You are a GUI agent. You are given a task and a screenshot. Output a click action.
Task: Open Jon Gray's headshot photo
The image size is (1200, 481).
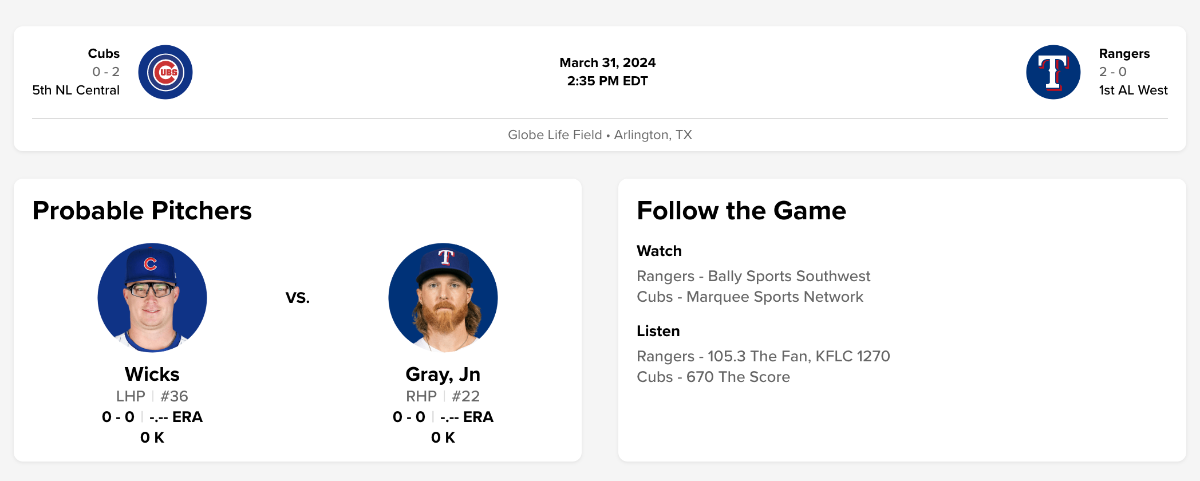point(443,297)
